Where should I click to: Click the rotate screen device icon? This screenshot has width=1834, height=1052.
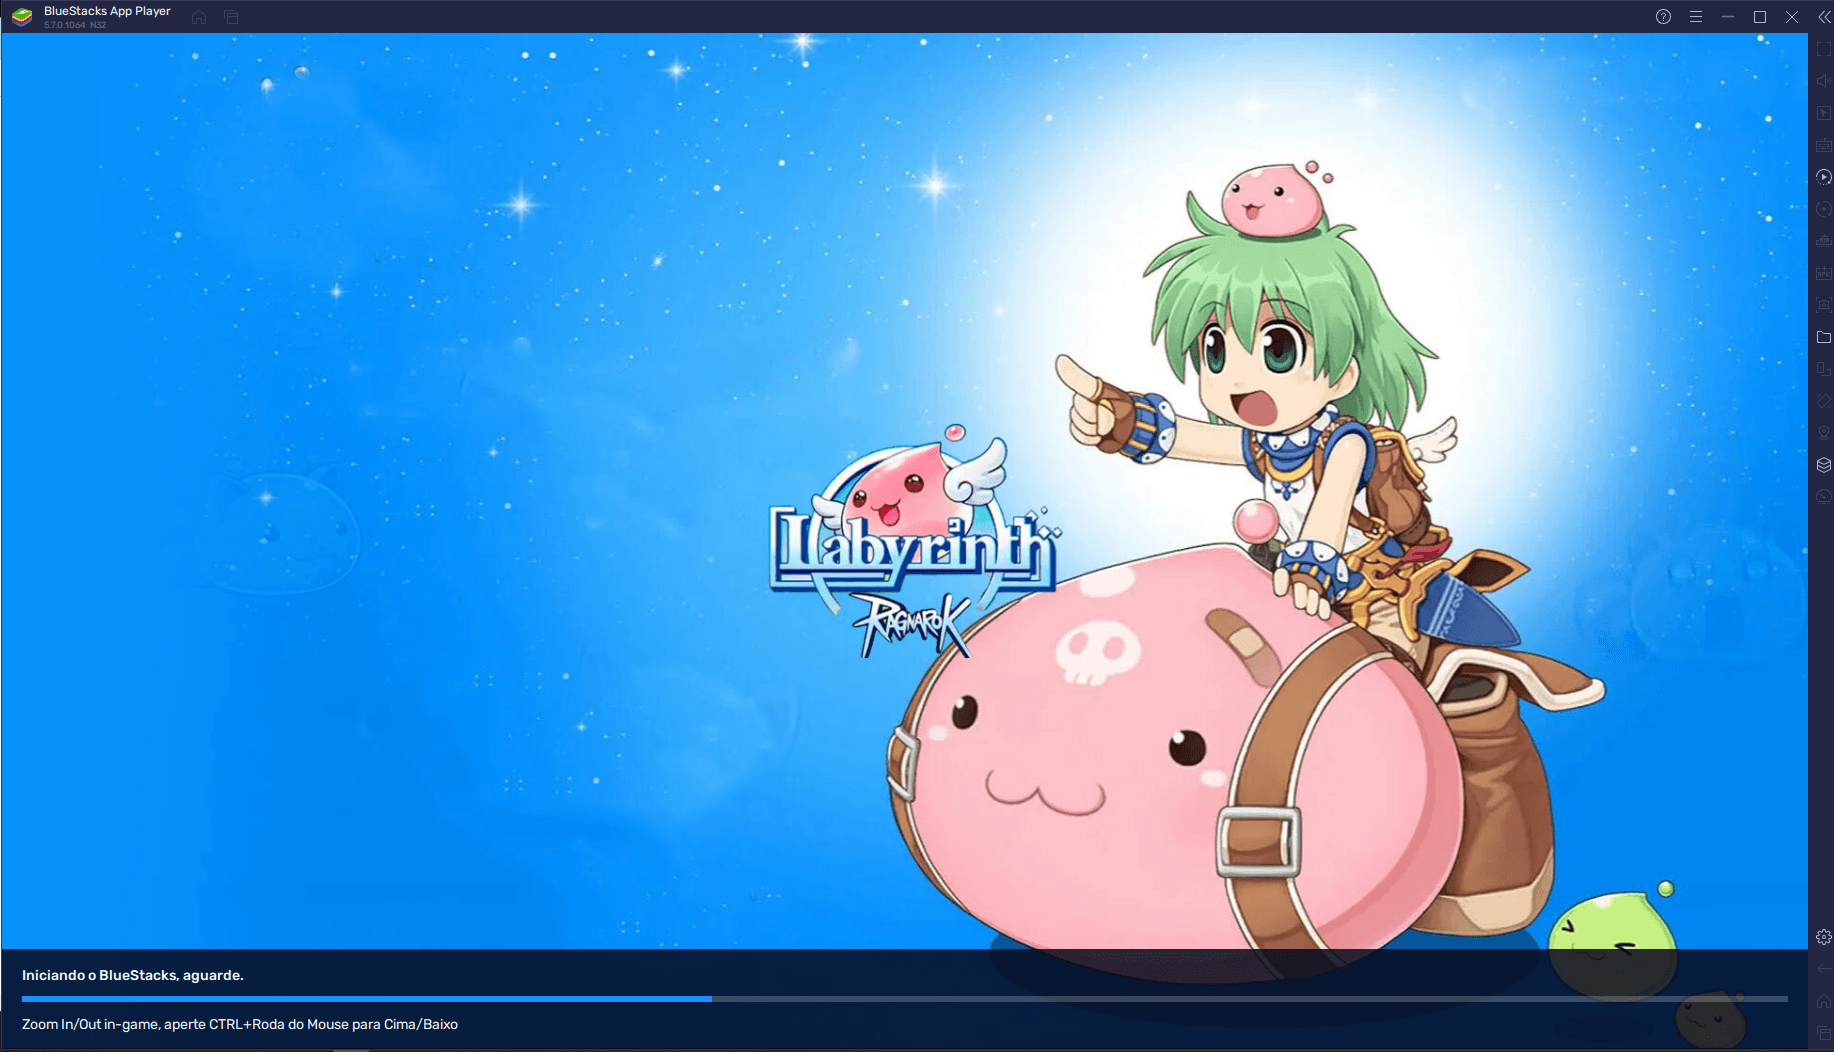pos(1824,369)
